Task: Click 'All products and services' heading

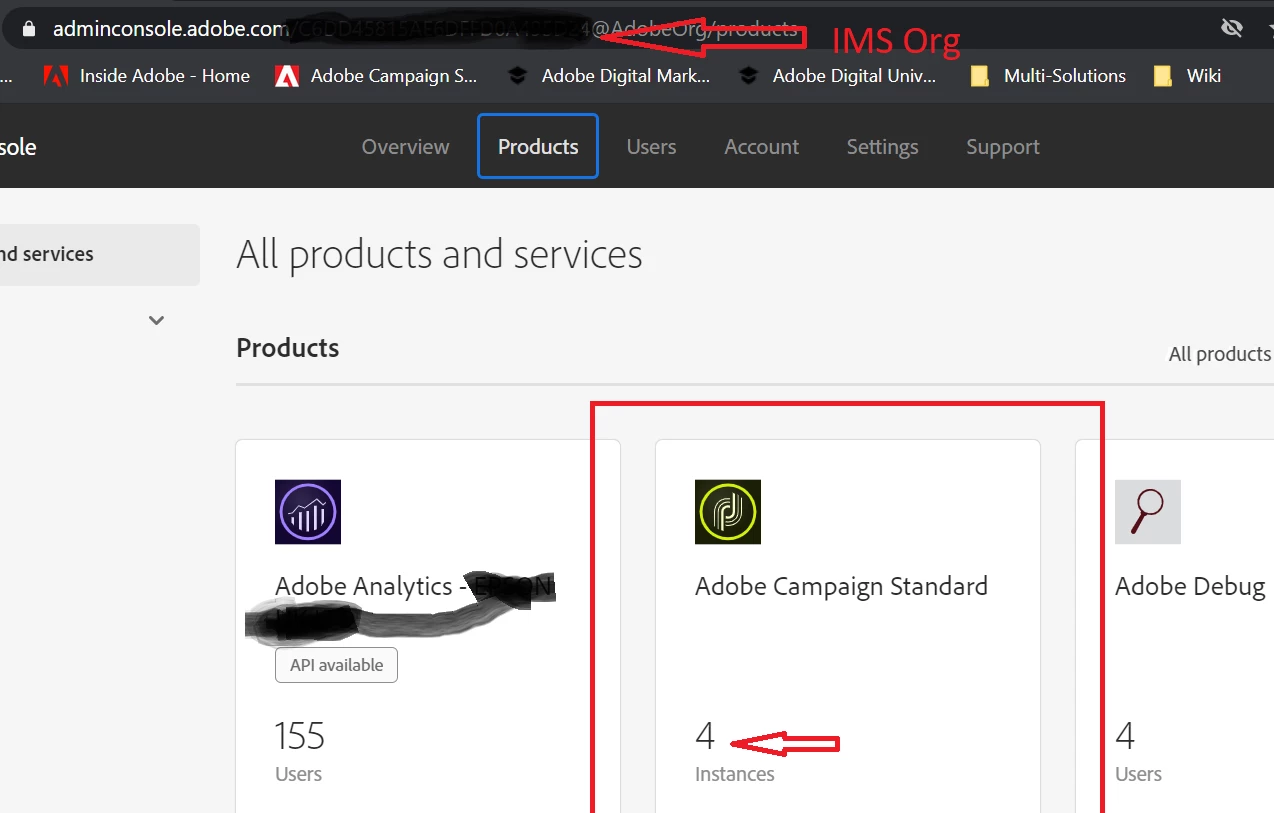Action: 439,255
